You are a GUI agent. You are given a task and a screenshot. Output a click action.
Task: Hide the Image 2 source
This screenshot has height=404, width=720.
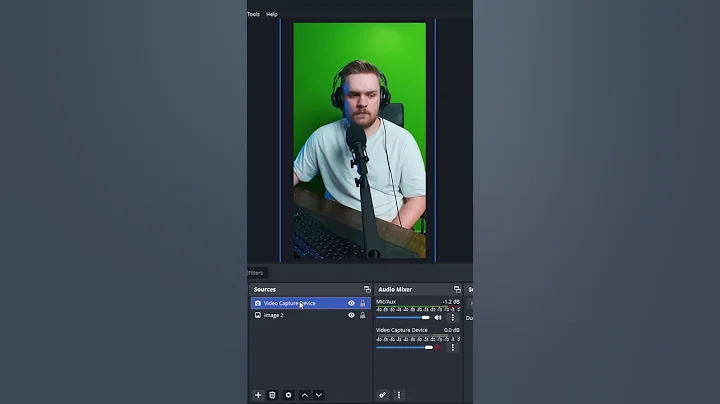coord(351,315)
